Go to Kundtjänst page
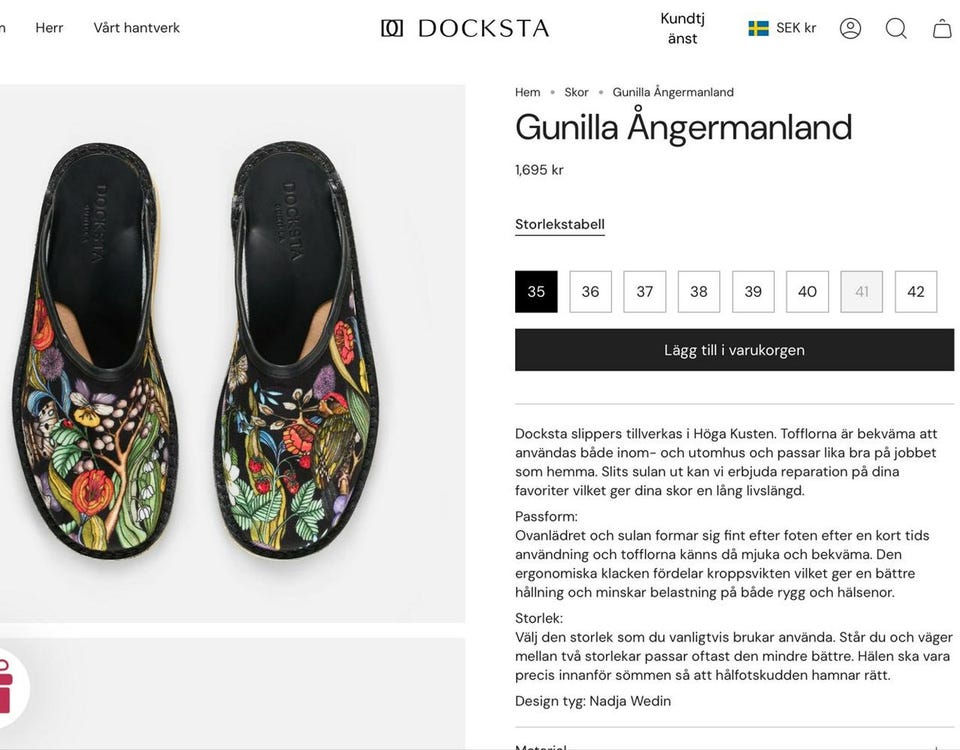Screen dimensions: 960x750 (x=682, y=28)
